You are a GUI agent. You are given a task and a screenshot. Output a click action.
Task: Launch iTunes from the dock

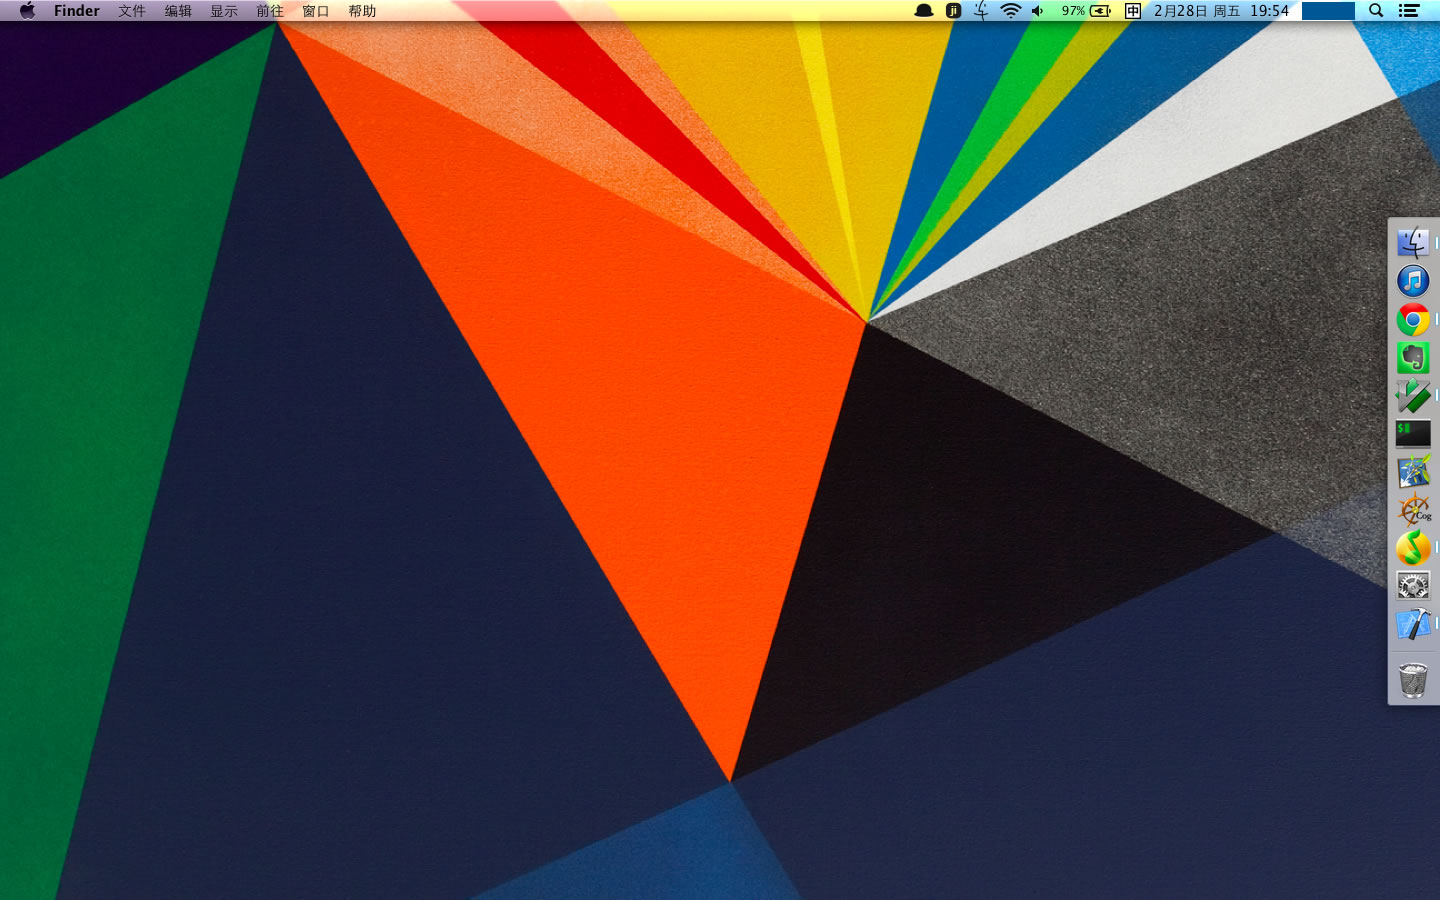pos(1413,281)
